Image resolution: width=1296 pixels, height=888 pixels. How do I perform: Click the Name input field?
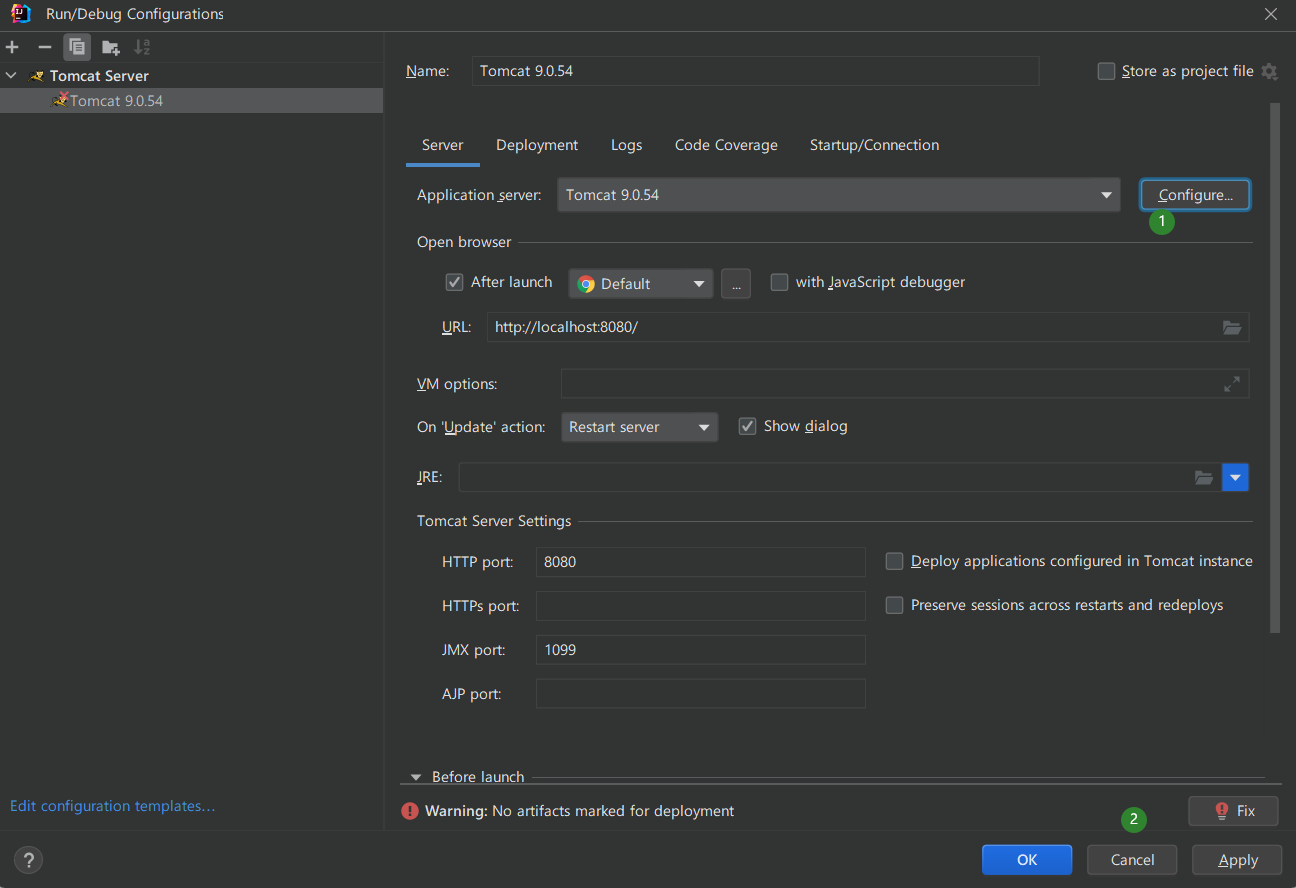(756, 71)
